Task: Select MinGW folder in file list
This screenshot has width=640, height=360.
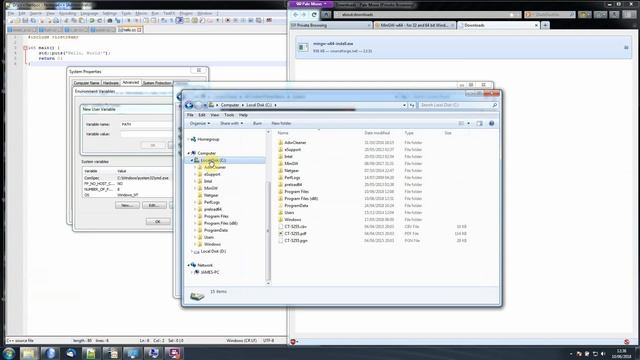Action: point(291,164)
